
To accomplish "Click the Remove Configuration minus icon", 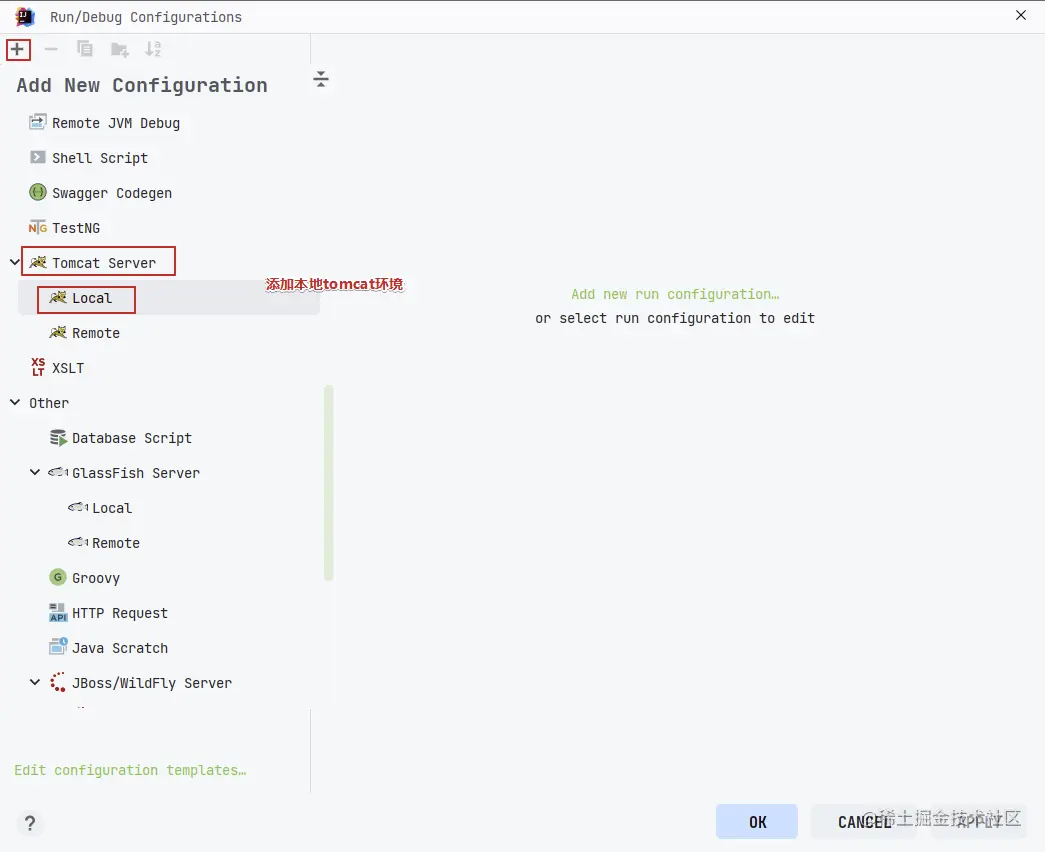I will coord(51,49).
